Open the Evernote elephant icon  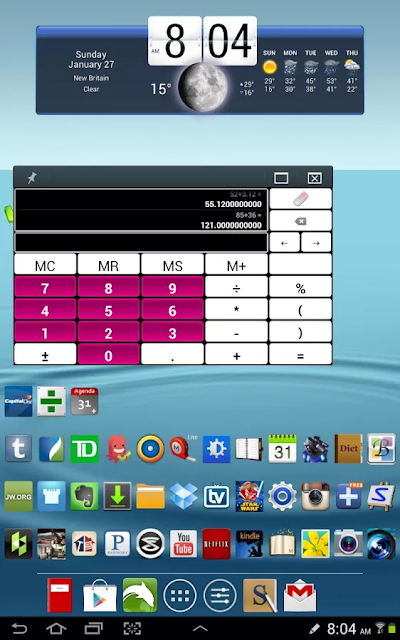pos(84,496)
